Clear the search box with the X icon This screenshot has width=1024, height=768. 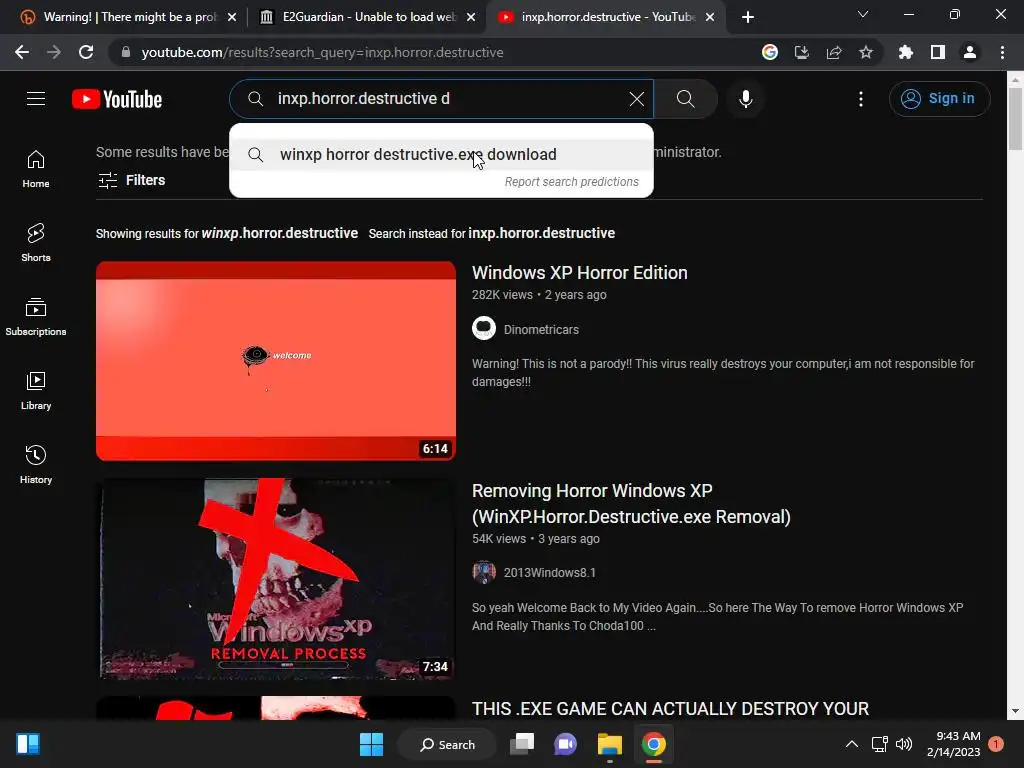pyautogui.click(x=636, y=99)
